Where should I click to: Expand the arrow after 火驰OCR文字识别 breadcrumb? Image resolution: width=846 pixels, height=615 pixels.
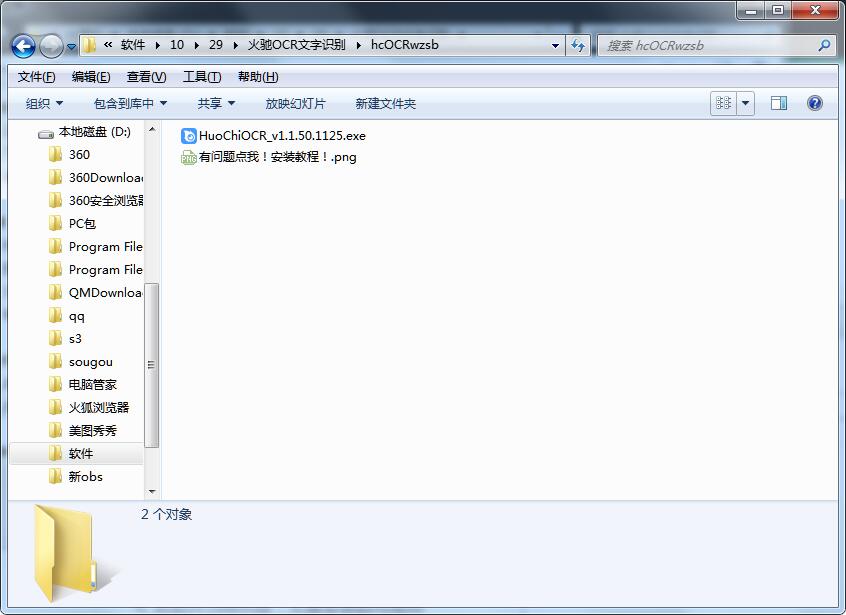point(358,45)
